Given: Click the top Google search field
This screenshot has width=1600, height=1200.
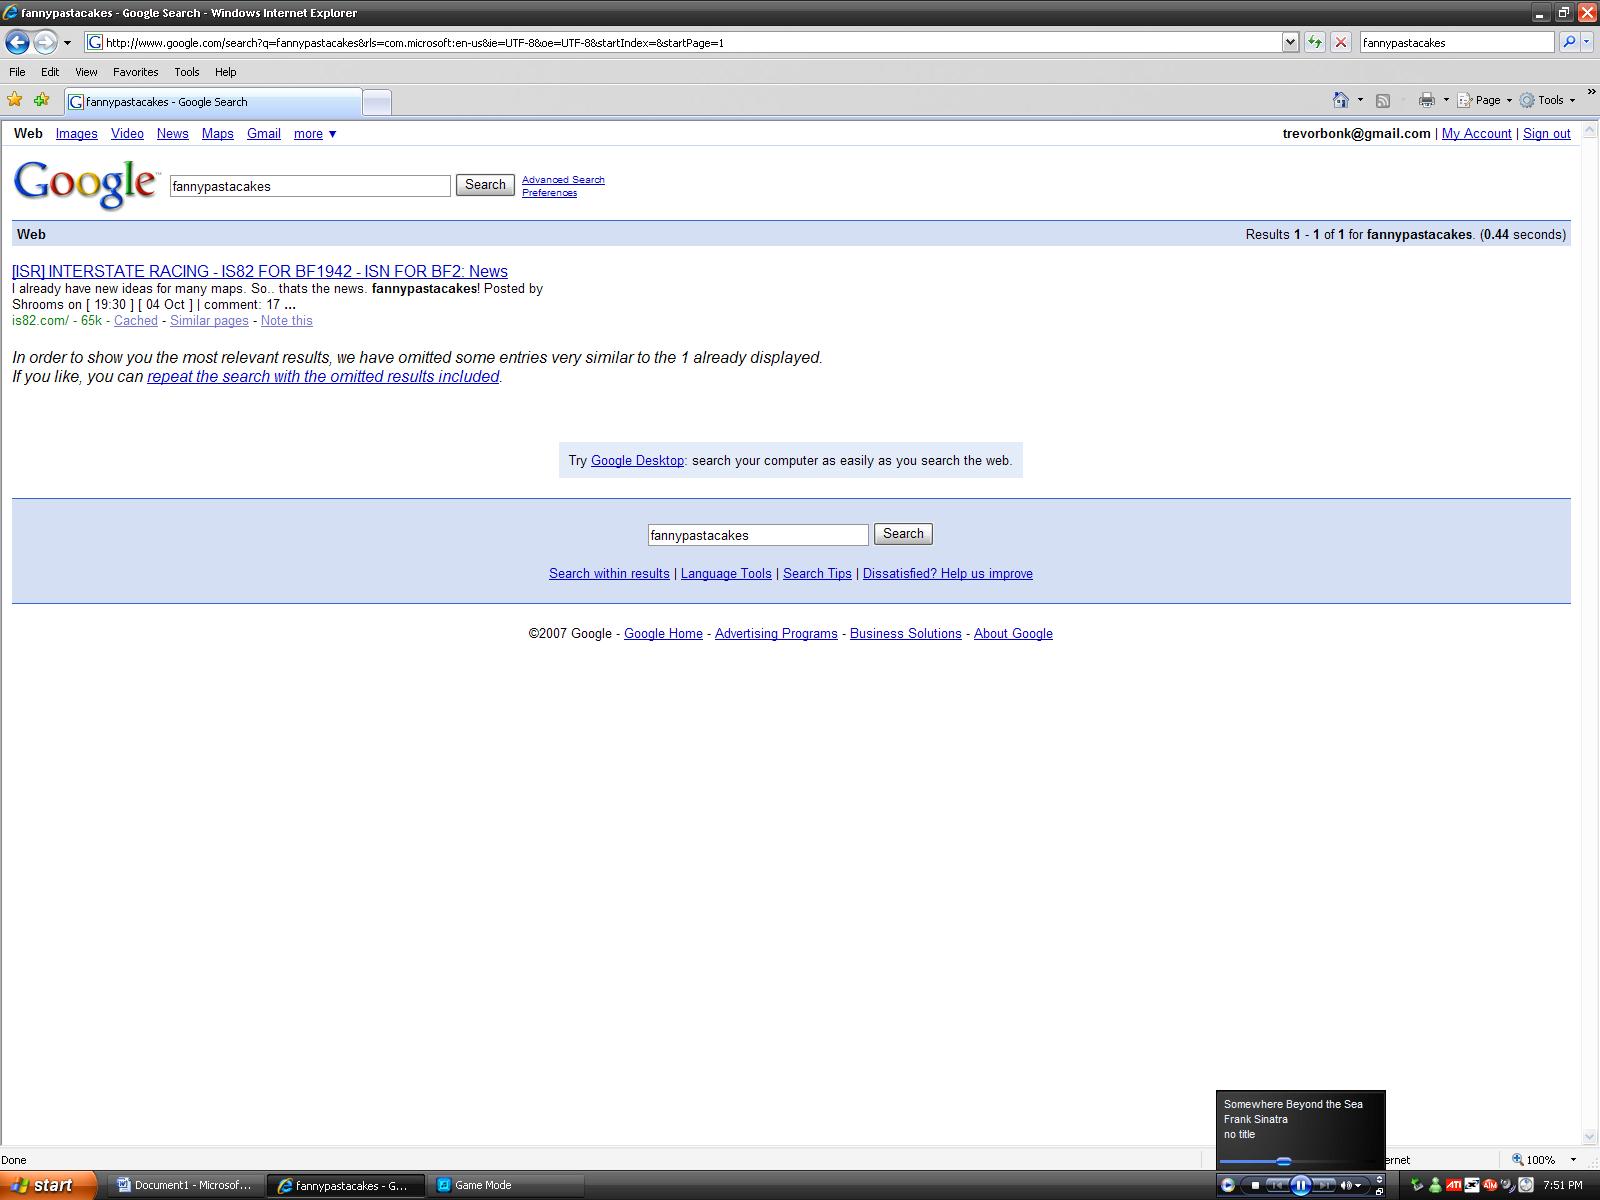Looking at the screenshot, I should coord(310,186).
